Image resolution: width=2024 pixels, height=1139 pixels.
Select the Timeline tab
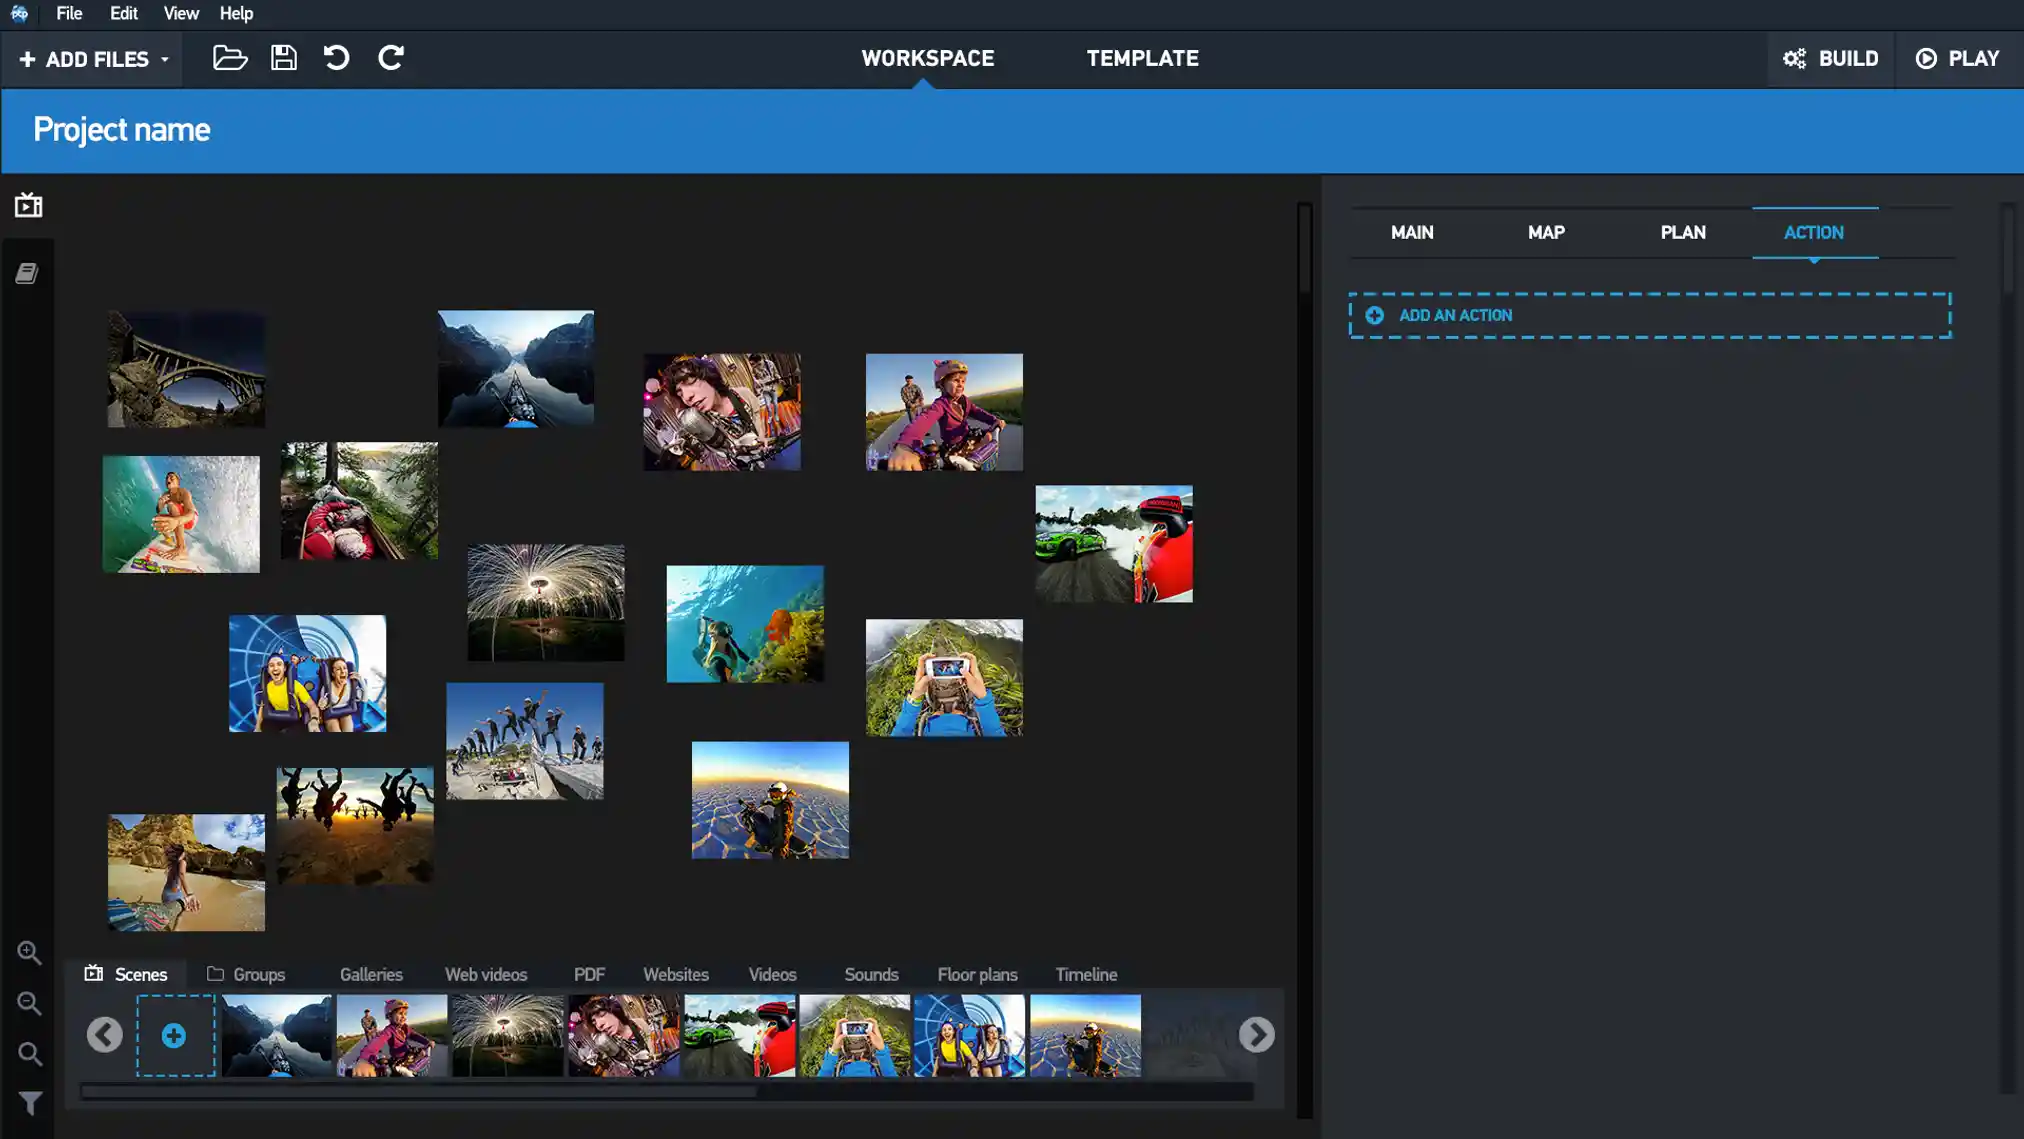(1086, 974)
